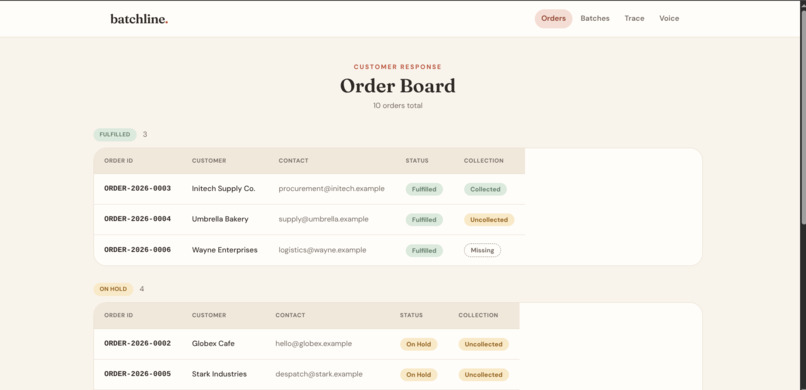Click email logistics@wayne.example
This screenshot has height=390, width=806.
click(x=322, y=250)
